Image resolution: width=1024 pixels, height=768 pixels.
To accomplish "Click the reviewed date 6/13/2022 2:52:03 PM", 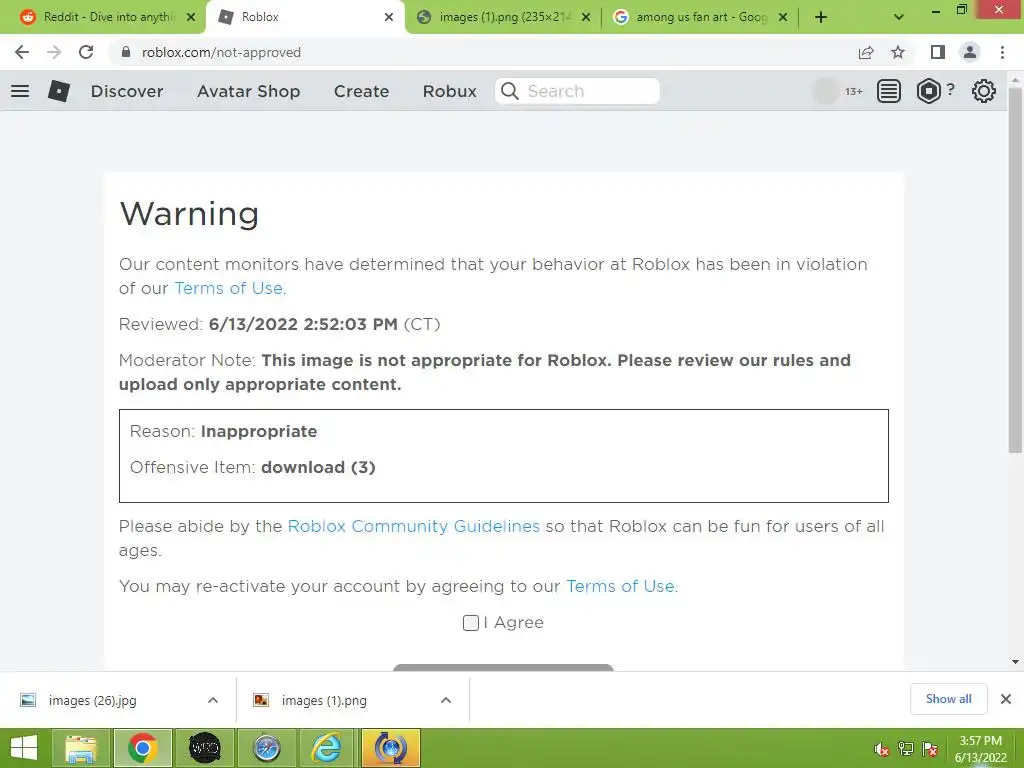I will click(303, 325).
